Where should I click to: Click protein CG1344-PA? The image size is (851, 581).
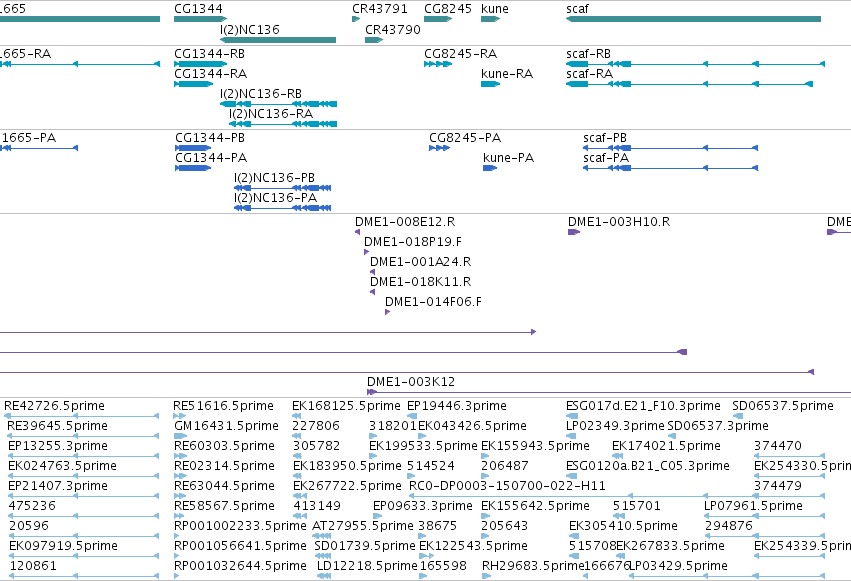(193, 168)
